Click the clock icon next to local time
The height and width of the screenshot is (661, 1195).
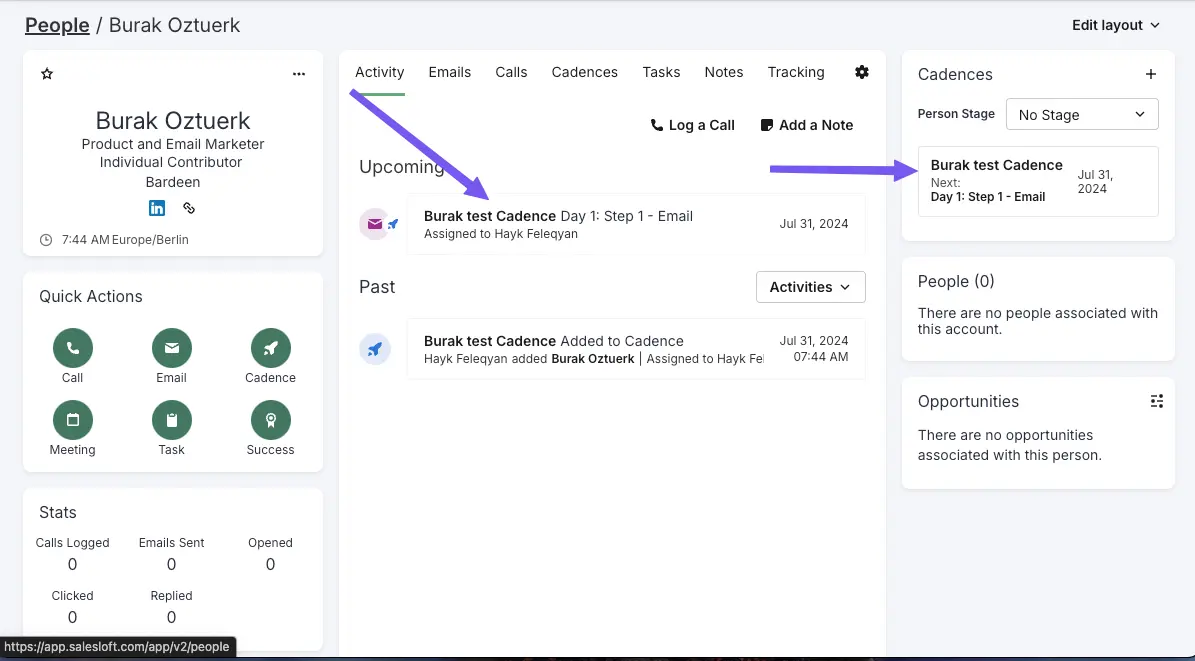(x=46, y=239)
